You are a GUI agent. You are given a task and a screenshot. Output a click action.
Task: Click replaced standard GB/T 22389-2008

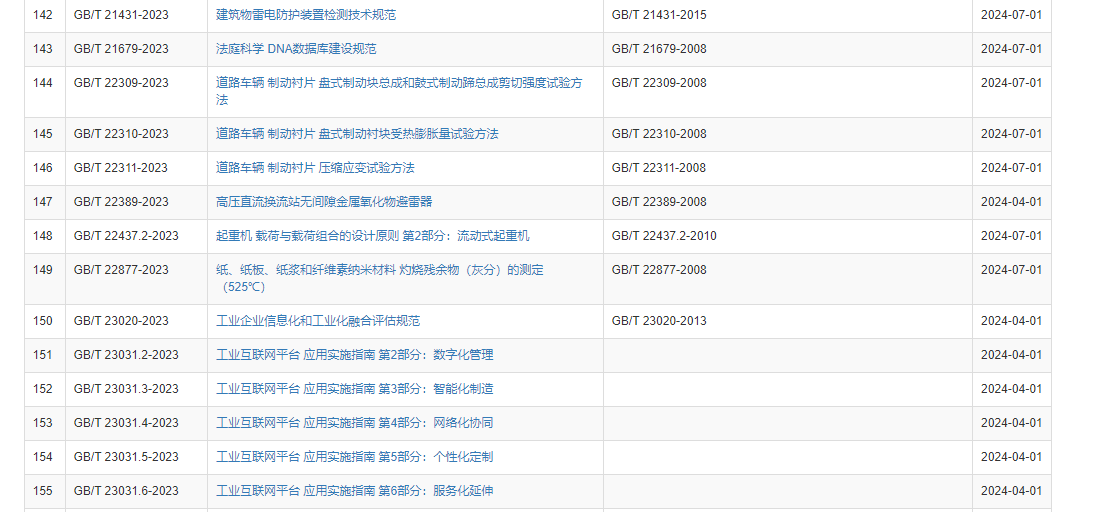[659, 202]
